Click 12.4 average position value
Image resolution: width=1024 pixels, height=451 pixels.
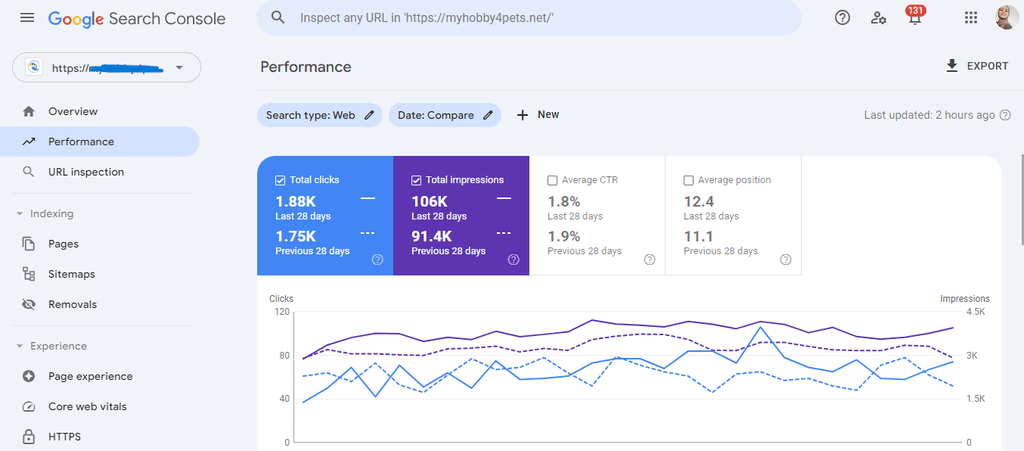click(699, 202)
